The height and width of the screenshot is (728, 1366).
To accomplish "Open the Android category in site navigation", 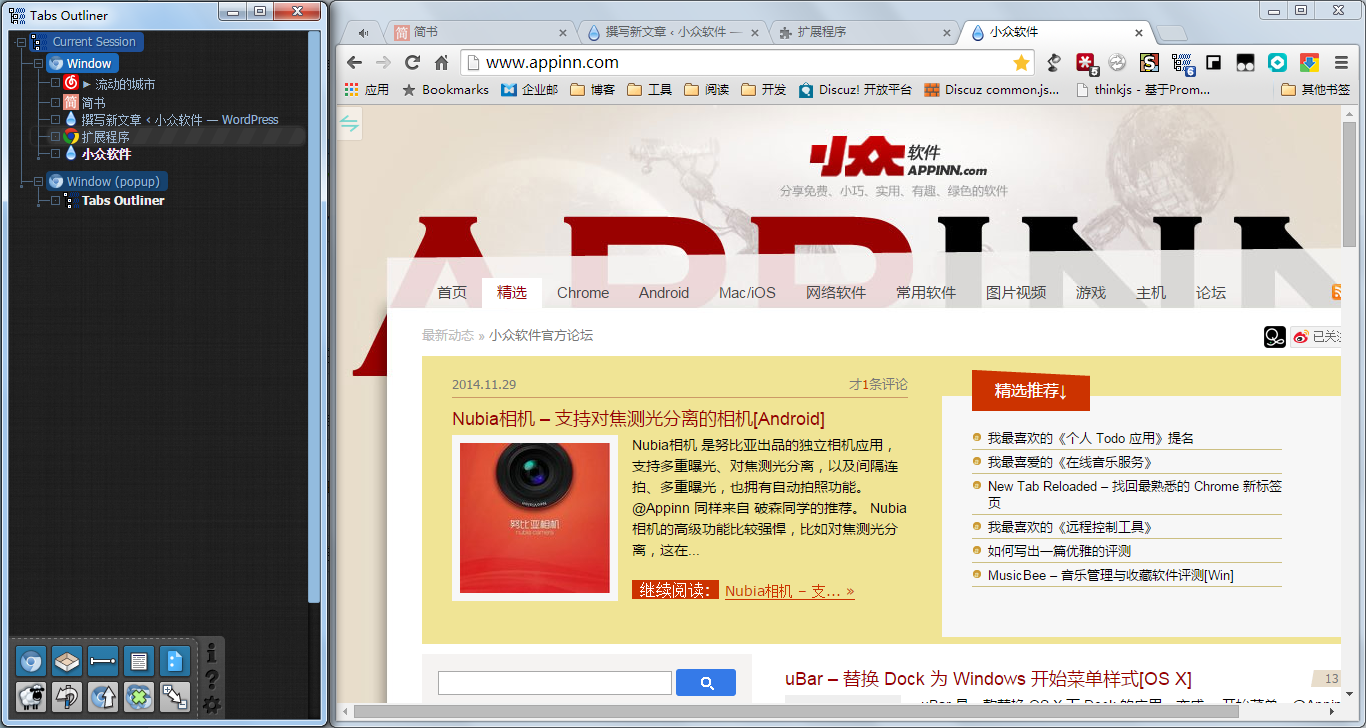I will [x=664, y=292].
